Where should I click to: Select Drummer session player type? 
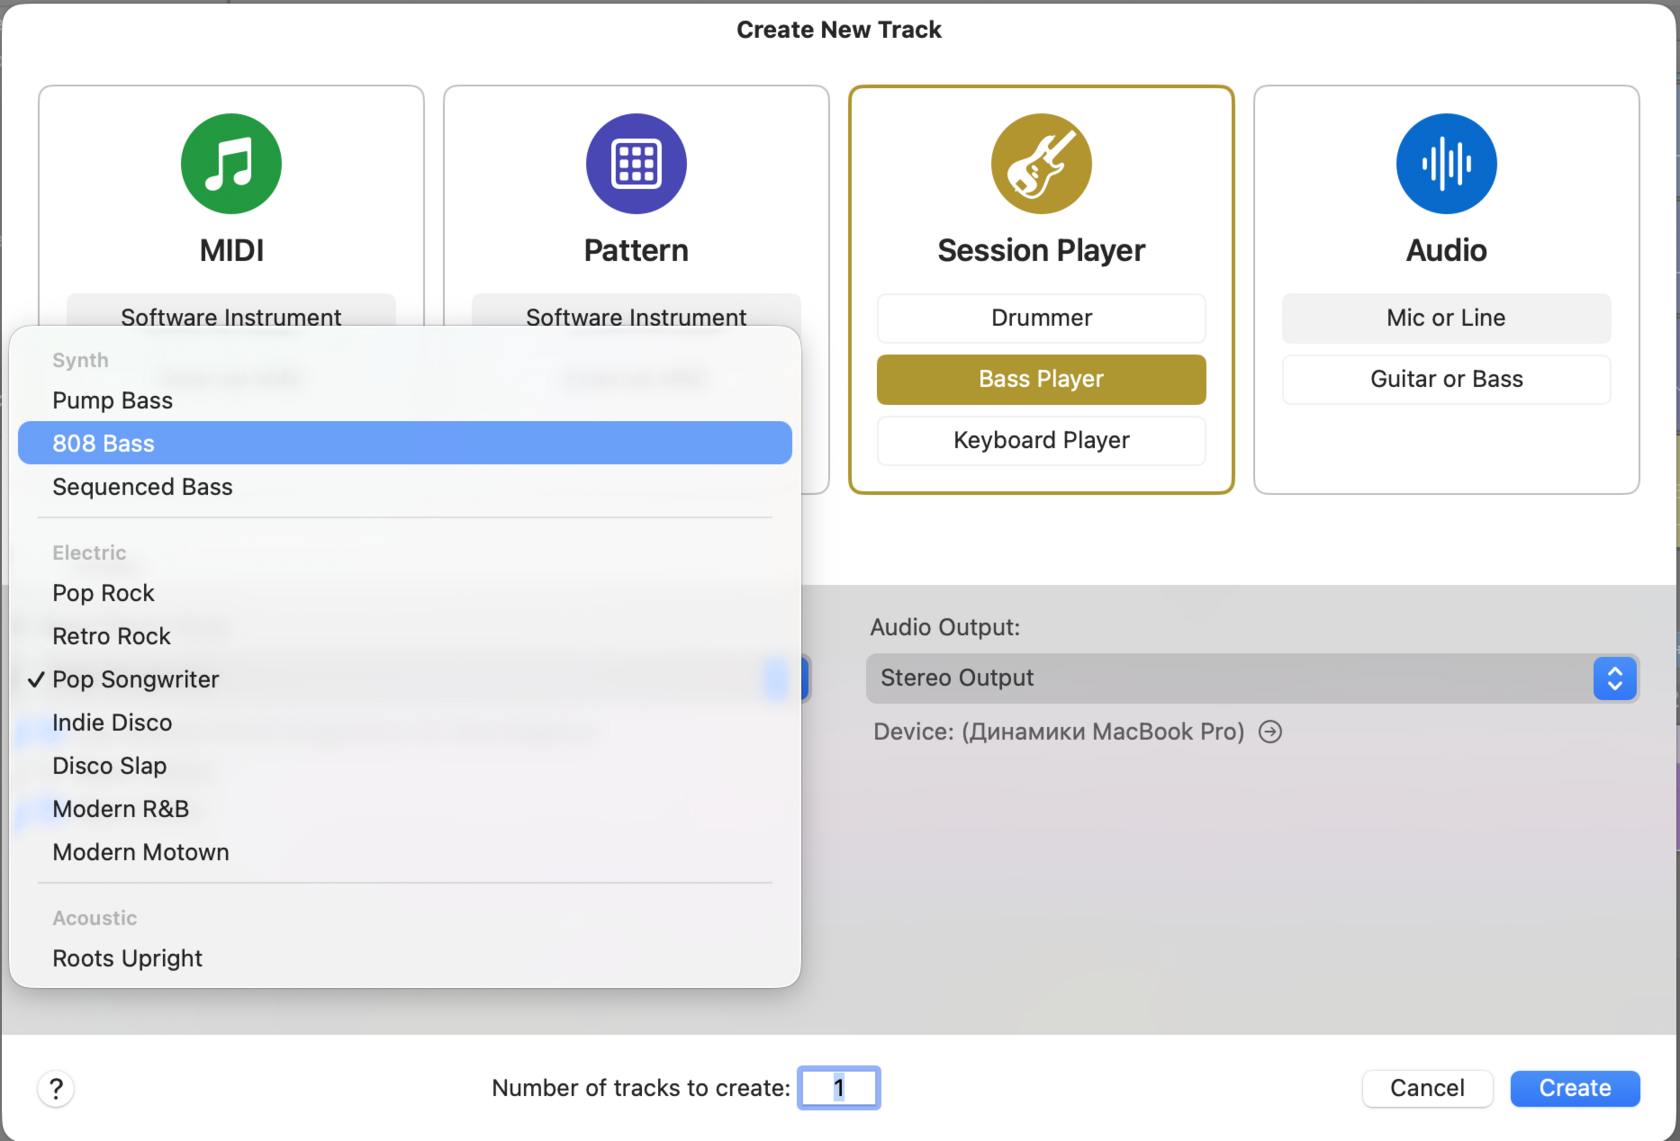(x=1041, y=318)
